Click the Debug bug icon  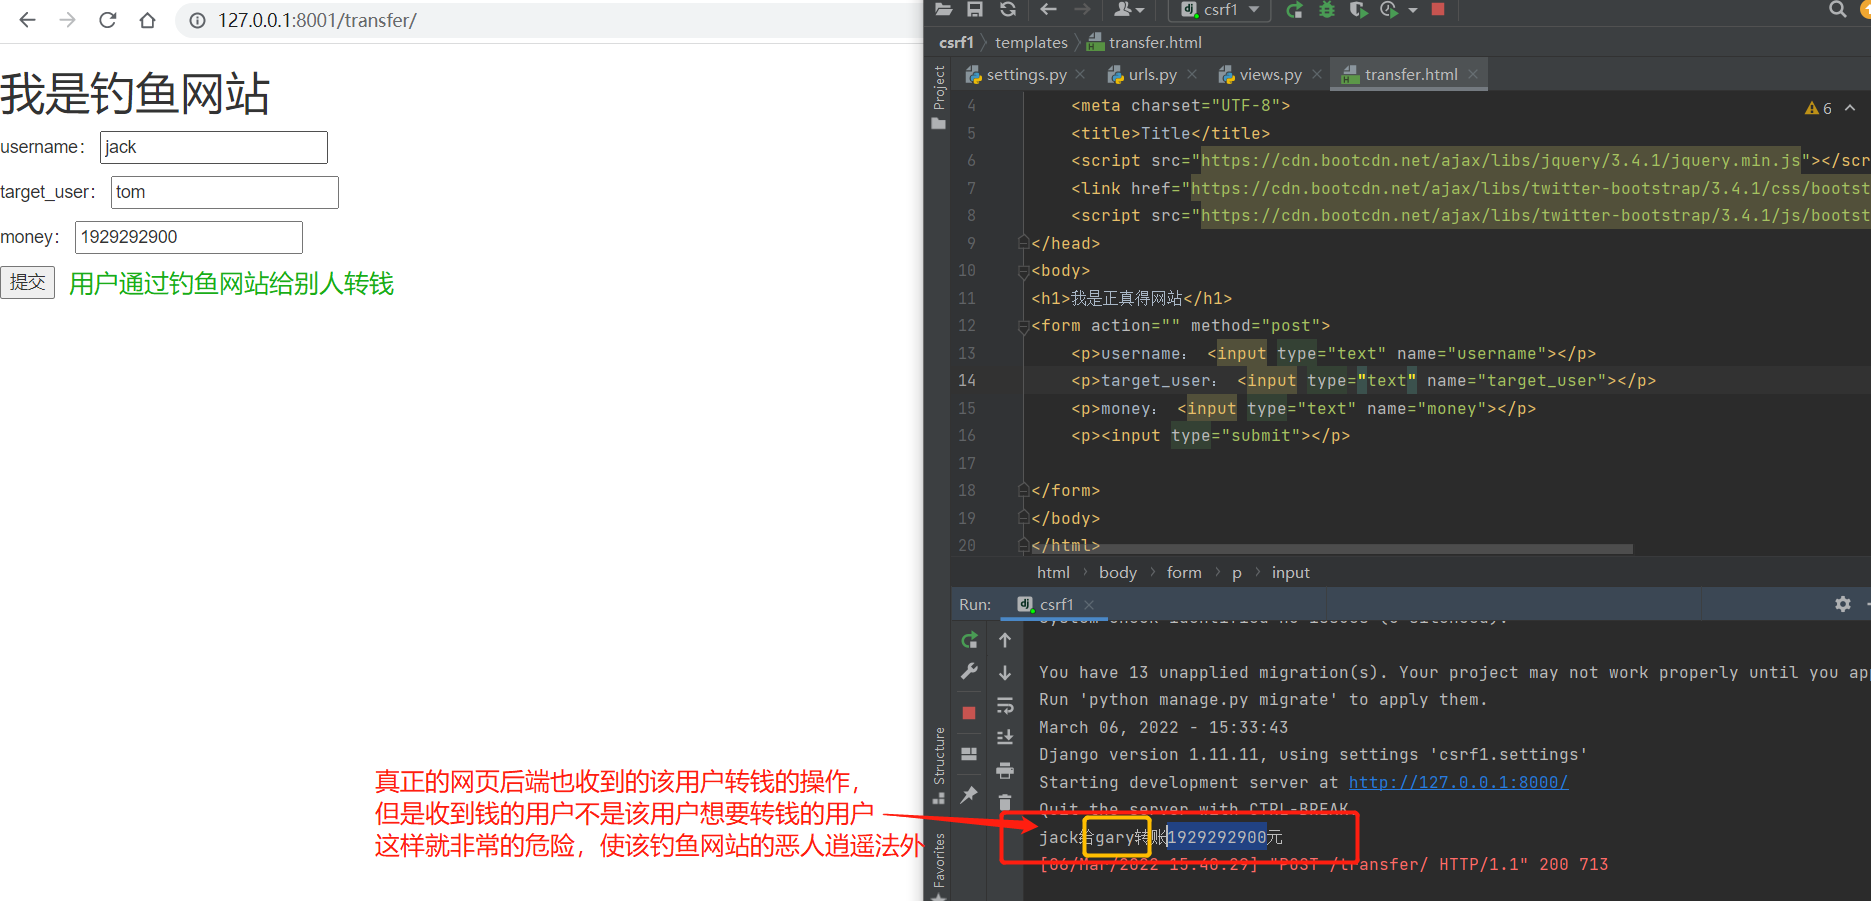click(x=1327, y=10)
